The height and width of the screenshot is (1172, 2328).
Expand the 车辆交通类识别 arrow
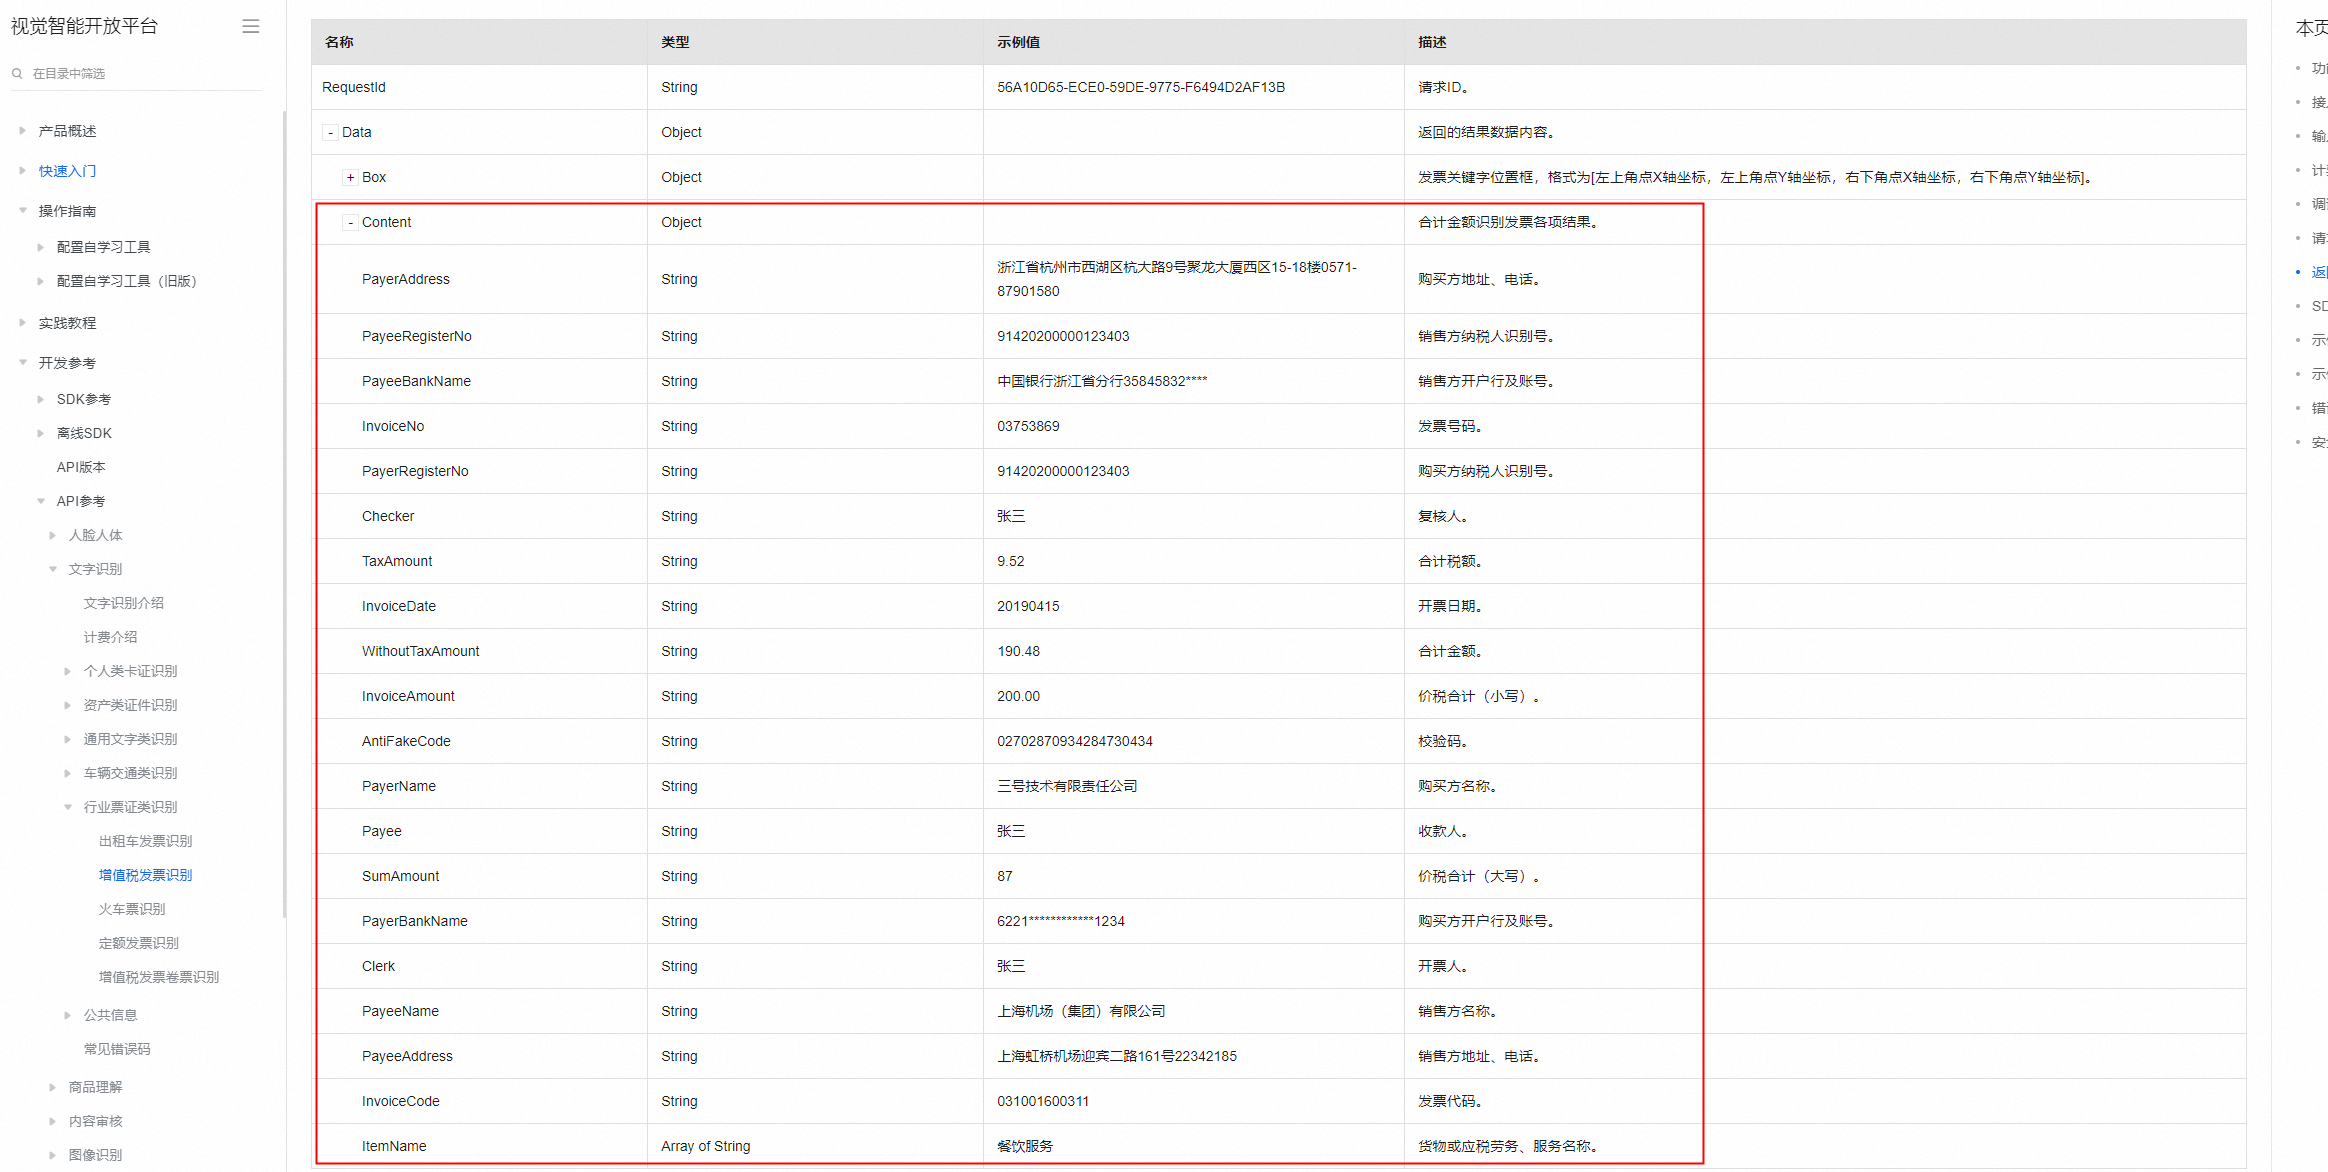[x=67, y=773]
